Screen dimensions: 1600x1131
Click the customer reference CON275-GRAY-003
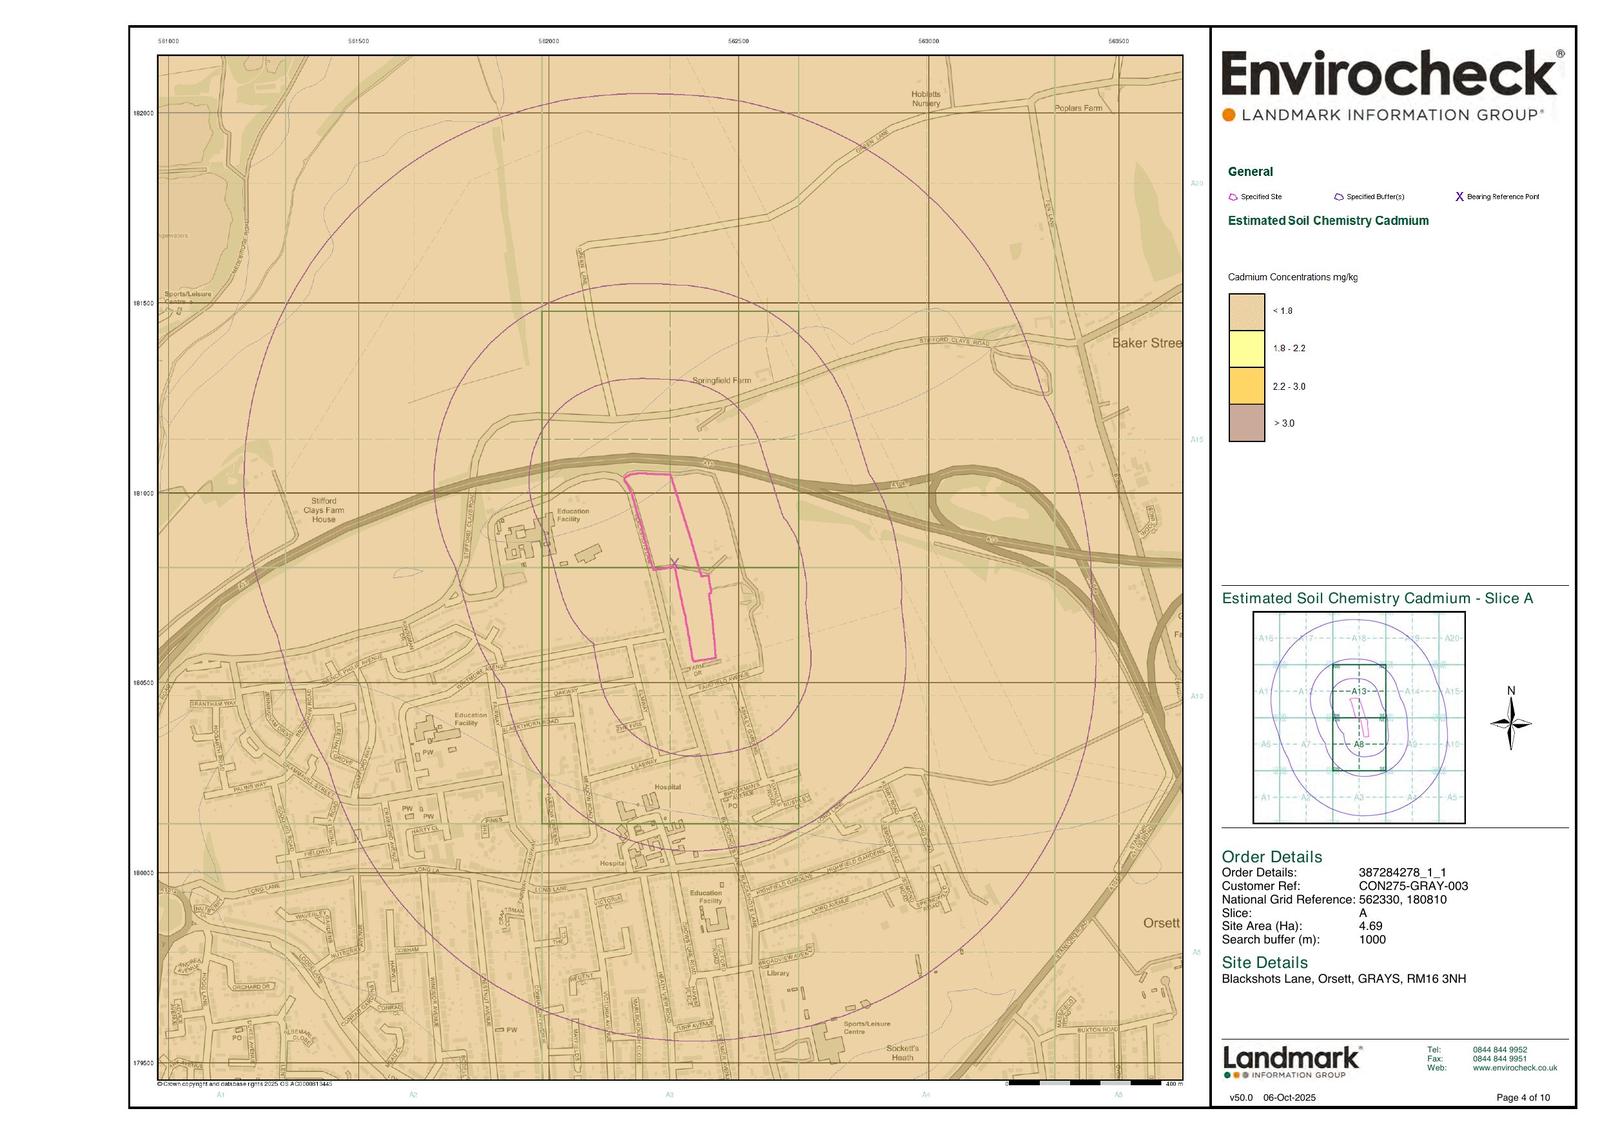(1412, 886)
